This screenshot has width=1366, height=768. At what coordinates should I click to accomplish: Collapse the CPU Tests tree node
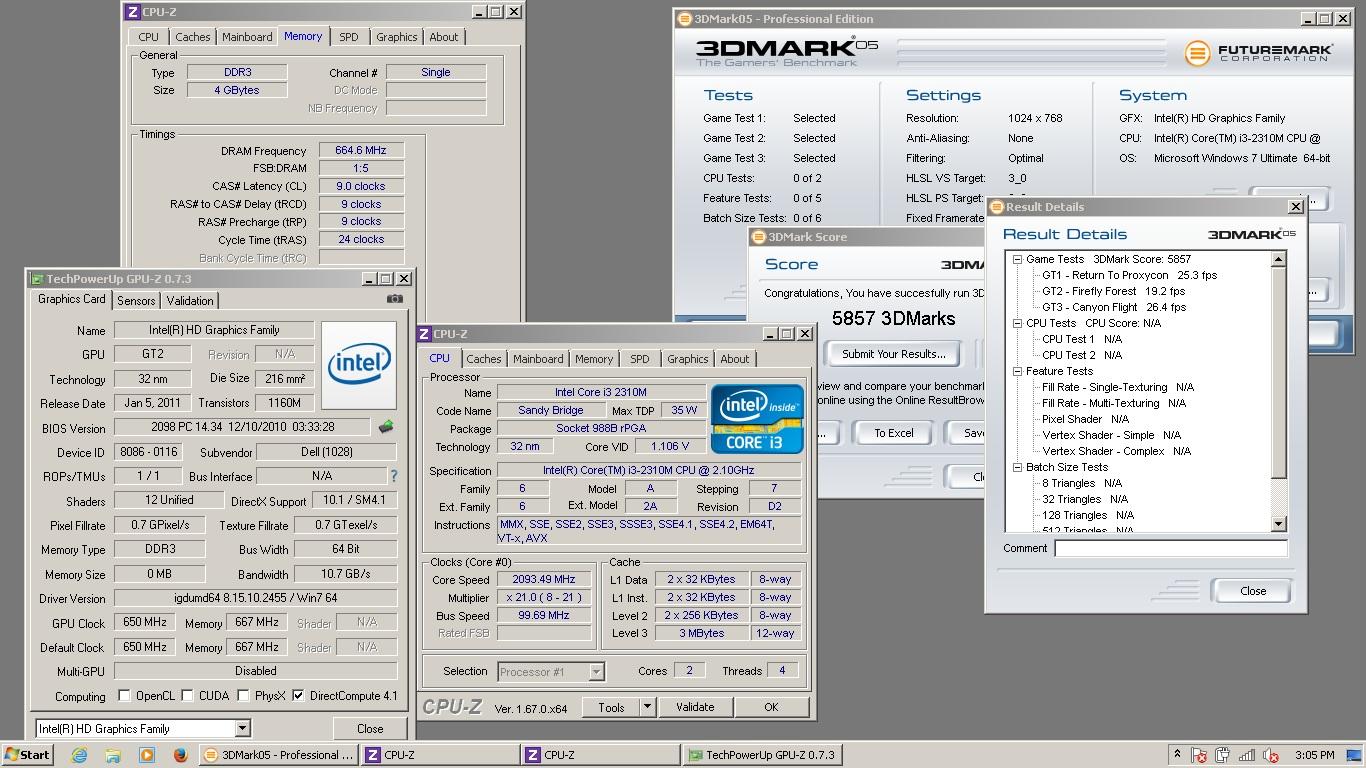[x=1017, y=323]
